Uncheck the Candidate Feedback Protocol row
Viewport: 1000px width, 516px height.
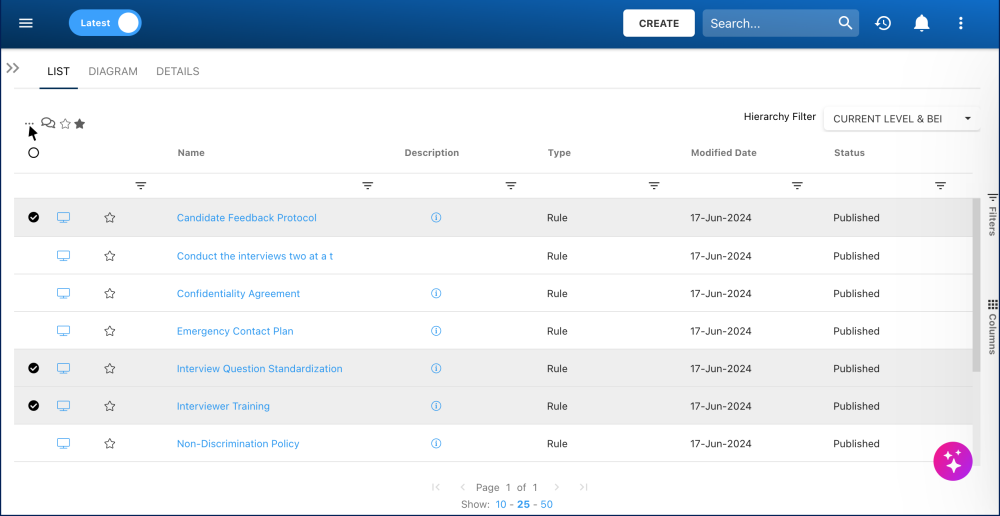(34, 217)
